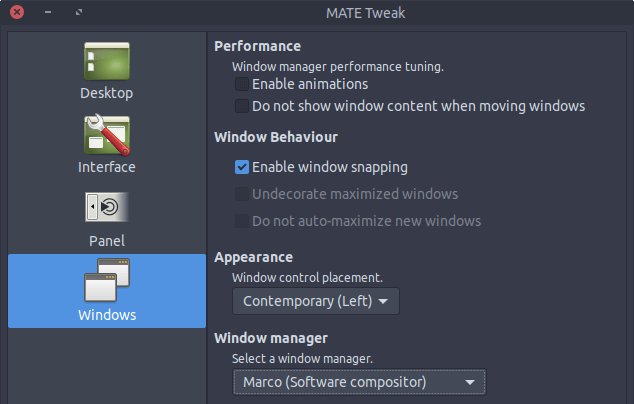Open the Contemporary (Left) placement dropdown

(315, 300)
